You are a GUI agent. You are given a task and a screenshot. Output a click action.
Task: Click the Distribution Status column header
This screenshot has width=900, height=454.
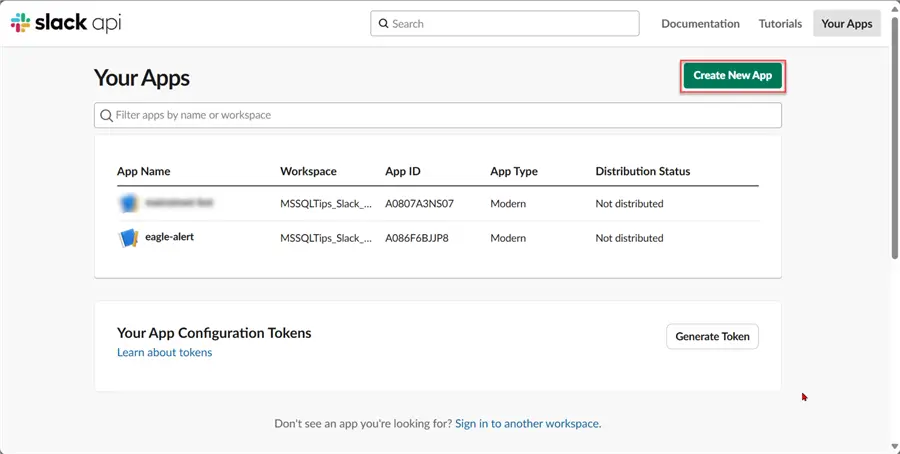coord(643,171)
